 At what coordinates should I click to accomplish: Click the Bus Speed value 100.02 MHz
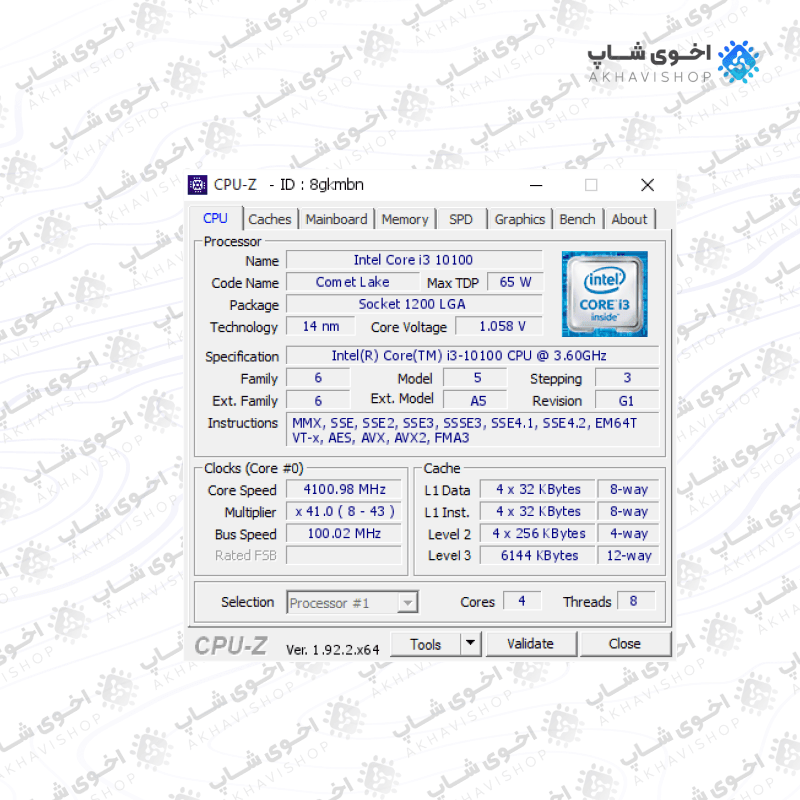(344, 533)
